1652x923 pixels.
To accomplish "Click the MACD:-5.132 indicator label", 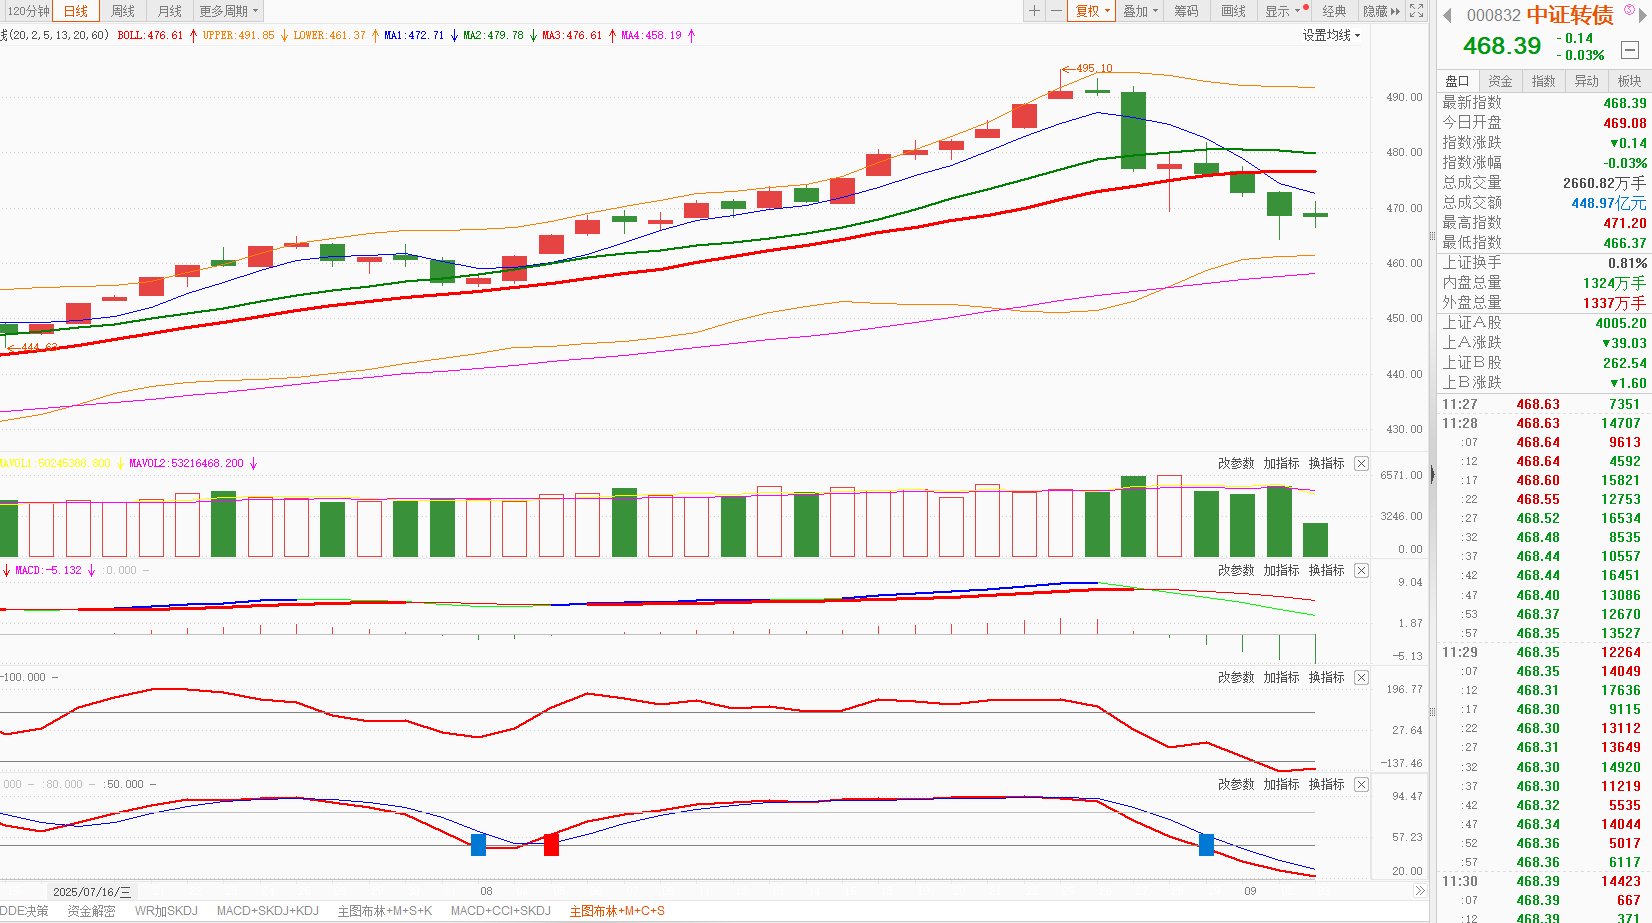I will point(48,570).
